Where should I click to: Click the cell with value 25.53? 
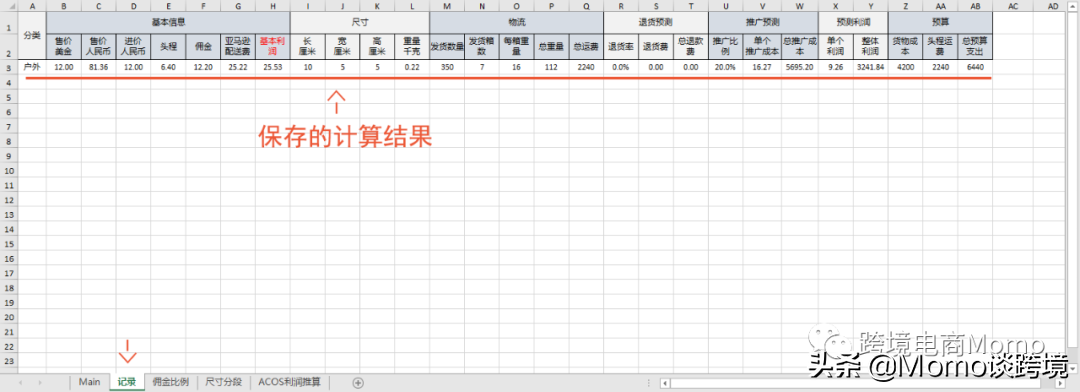tap(272, 68)
